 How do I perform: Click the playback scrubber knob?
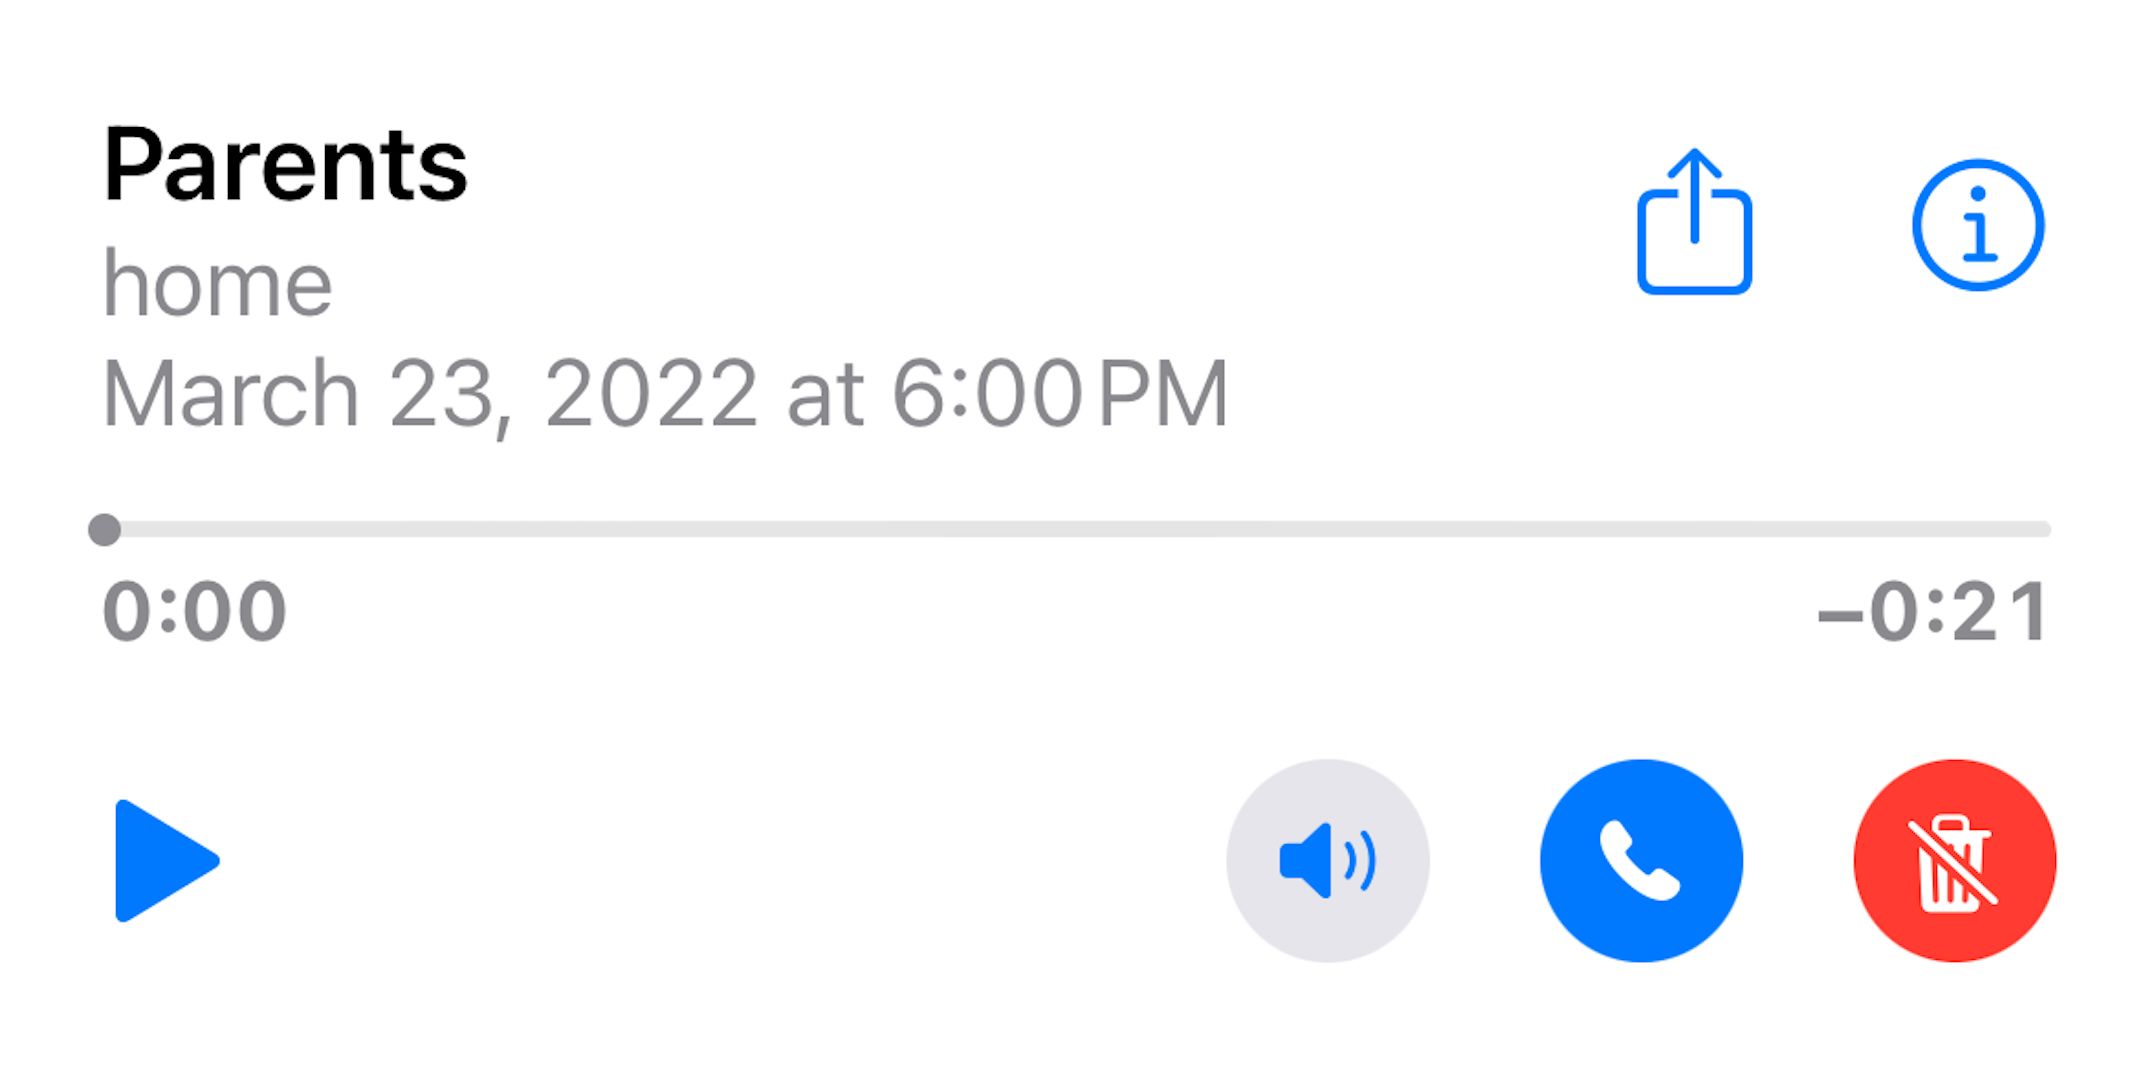(x=104, y=529)
